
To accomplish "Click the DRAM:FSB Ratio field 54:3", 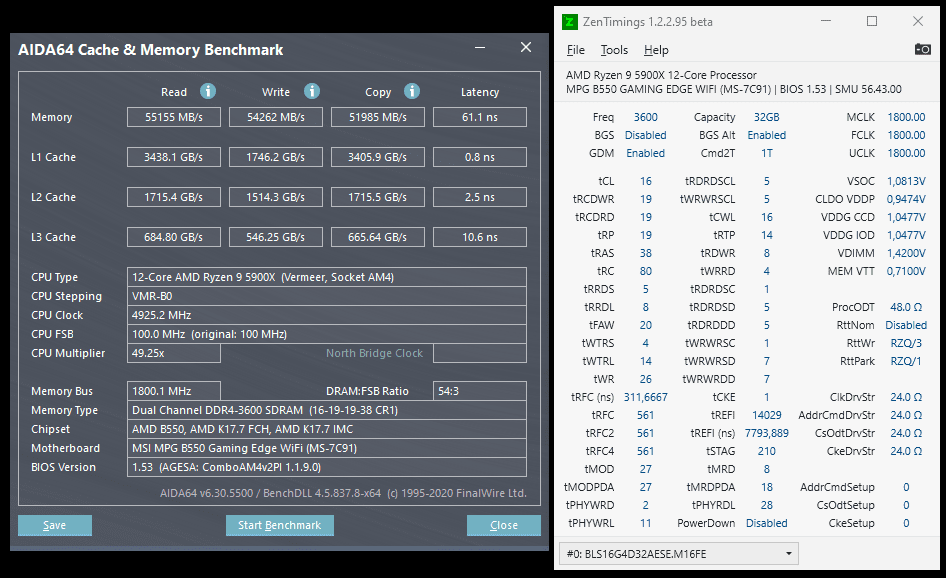I will point(480,391).
